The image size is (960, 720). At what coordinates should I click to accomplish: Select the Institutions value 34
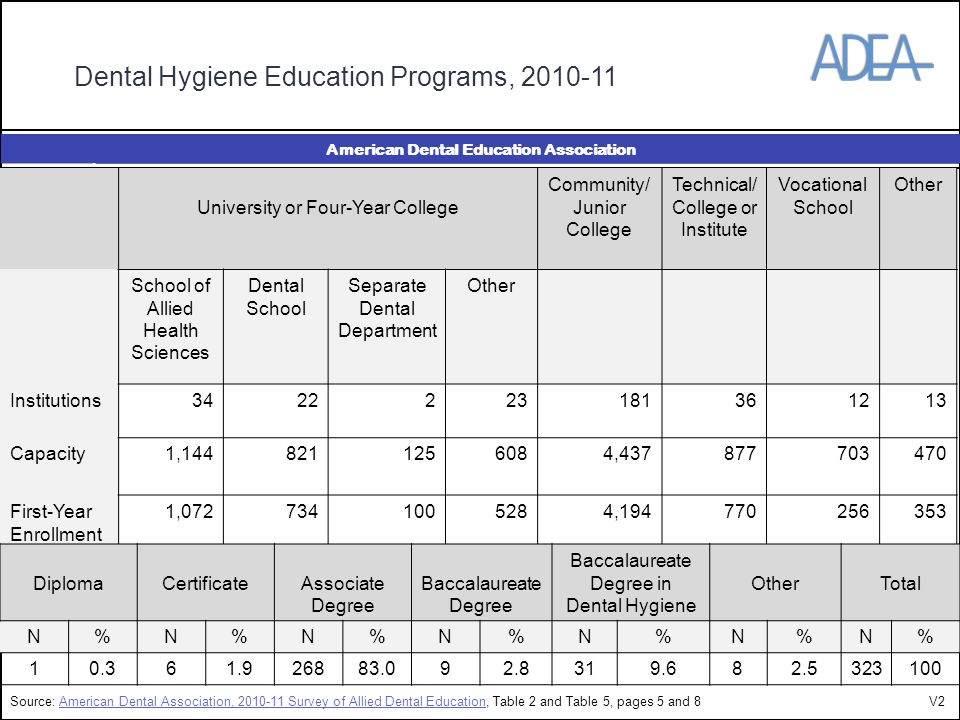[202, 400]
